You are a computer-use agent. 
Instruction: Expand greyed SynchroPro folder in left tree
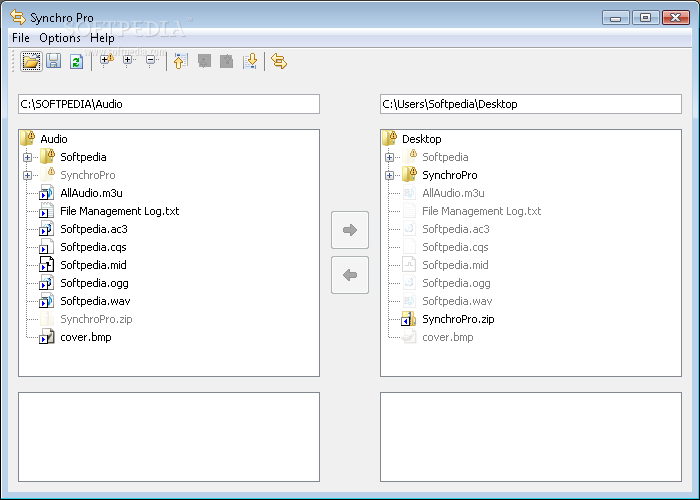[27, 175]
